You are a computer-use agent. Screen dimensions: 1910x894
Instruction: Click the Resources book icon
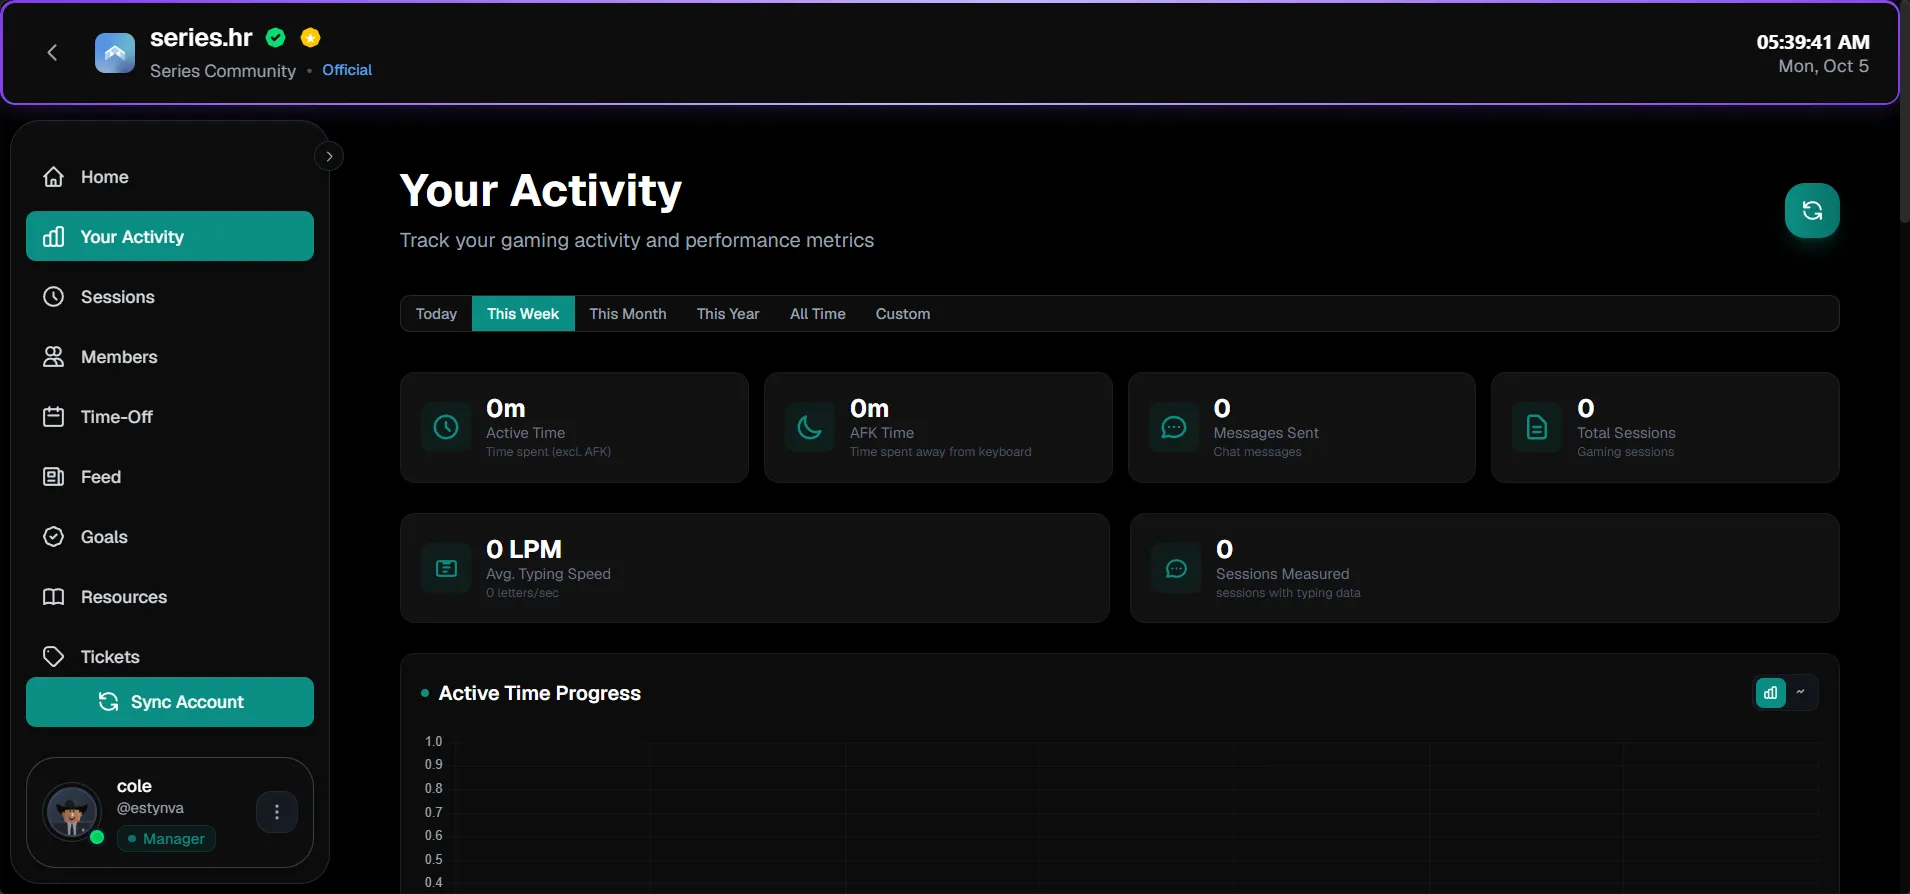click(54, 597)
